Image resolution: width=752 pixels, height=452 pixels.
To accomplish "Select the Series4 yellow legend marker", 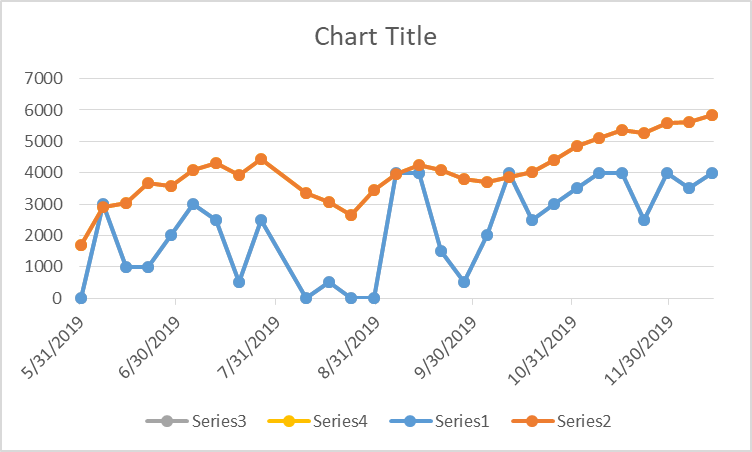I will [290, 421].
